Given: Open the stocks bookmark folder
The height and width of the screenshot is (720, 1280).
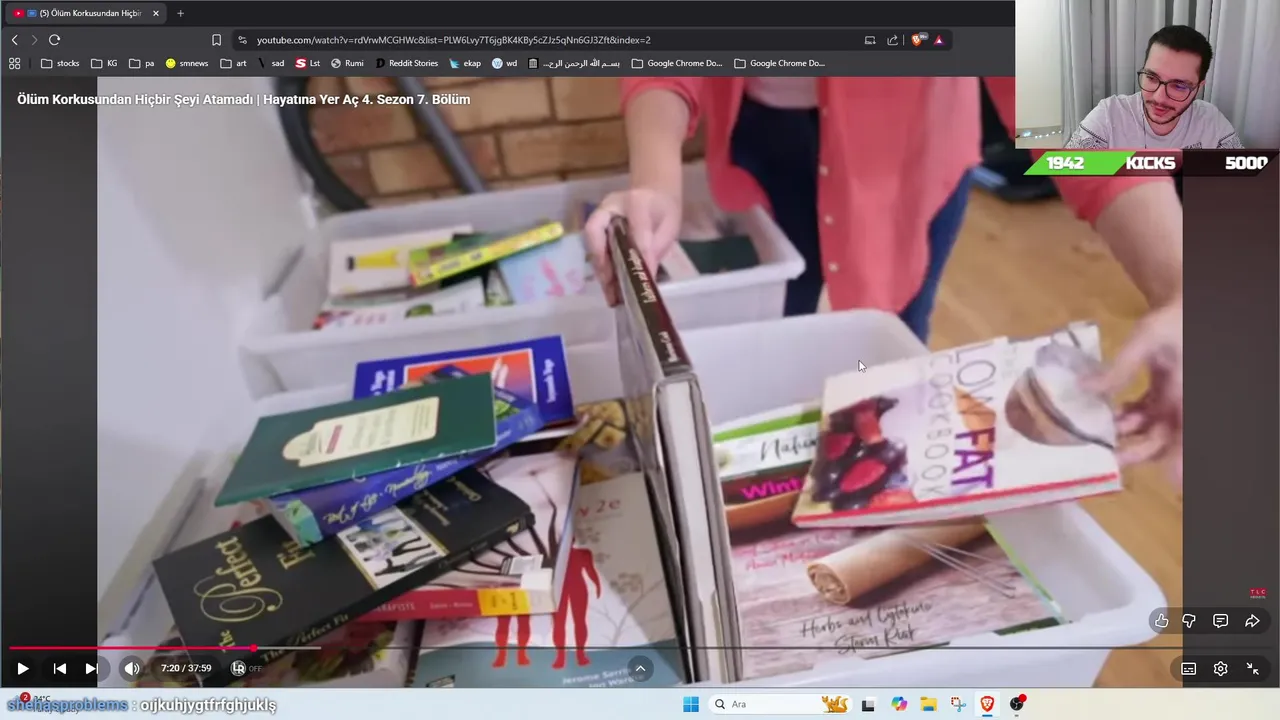Looking at the screenshot, I should 60,63.
